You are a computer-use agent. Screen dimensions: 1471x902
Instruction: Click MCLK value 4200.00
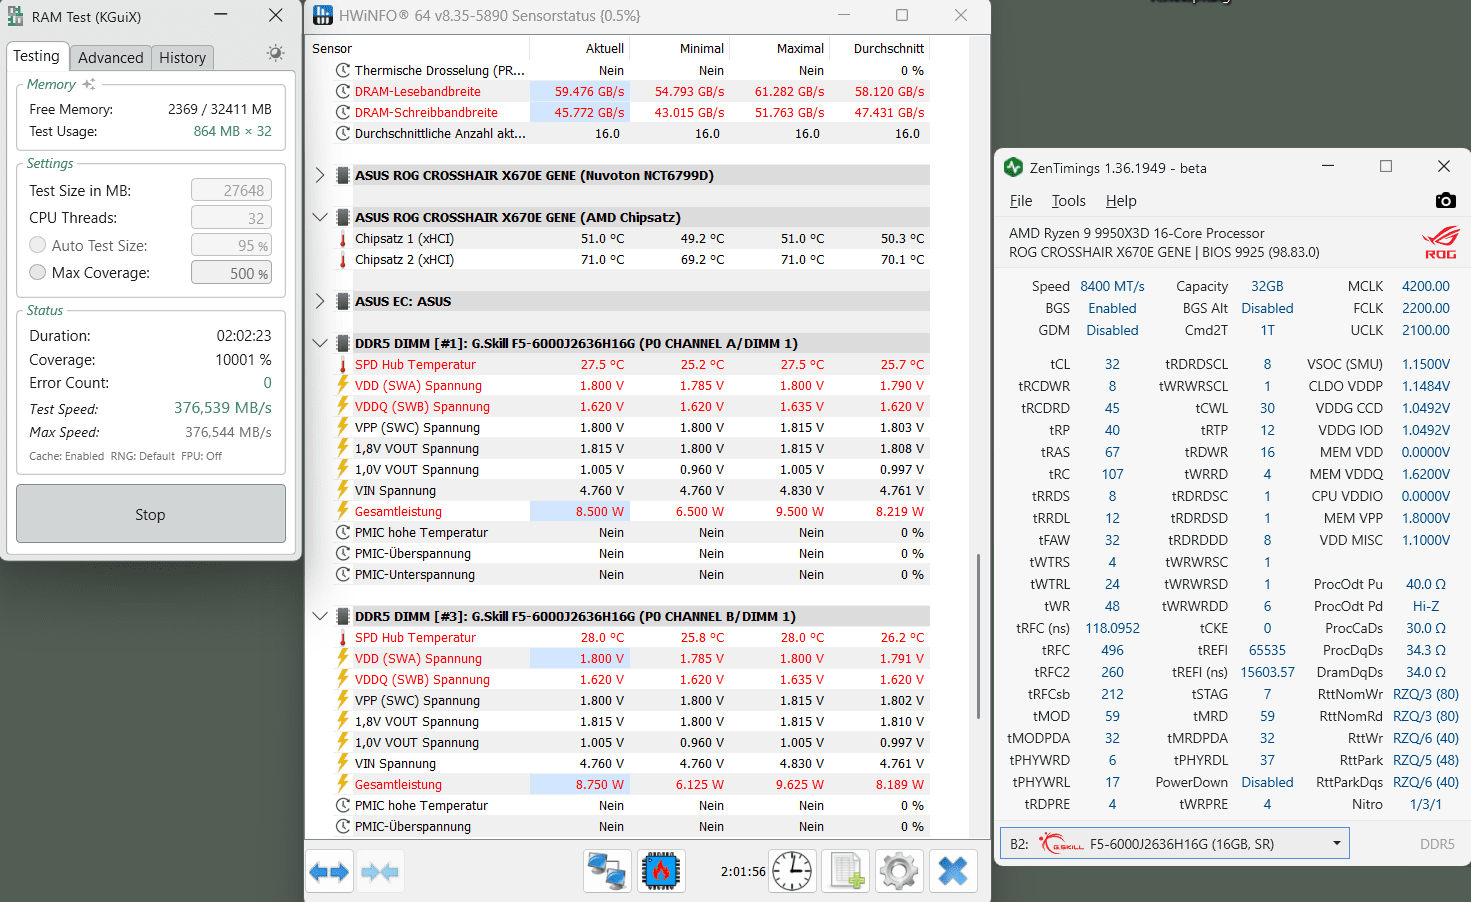tap(1426, 286)
